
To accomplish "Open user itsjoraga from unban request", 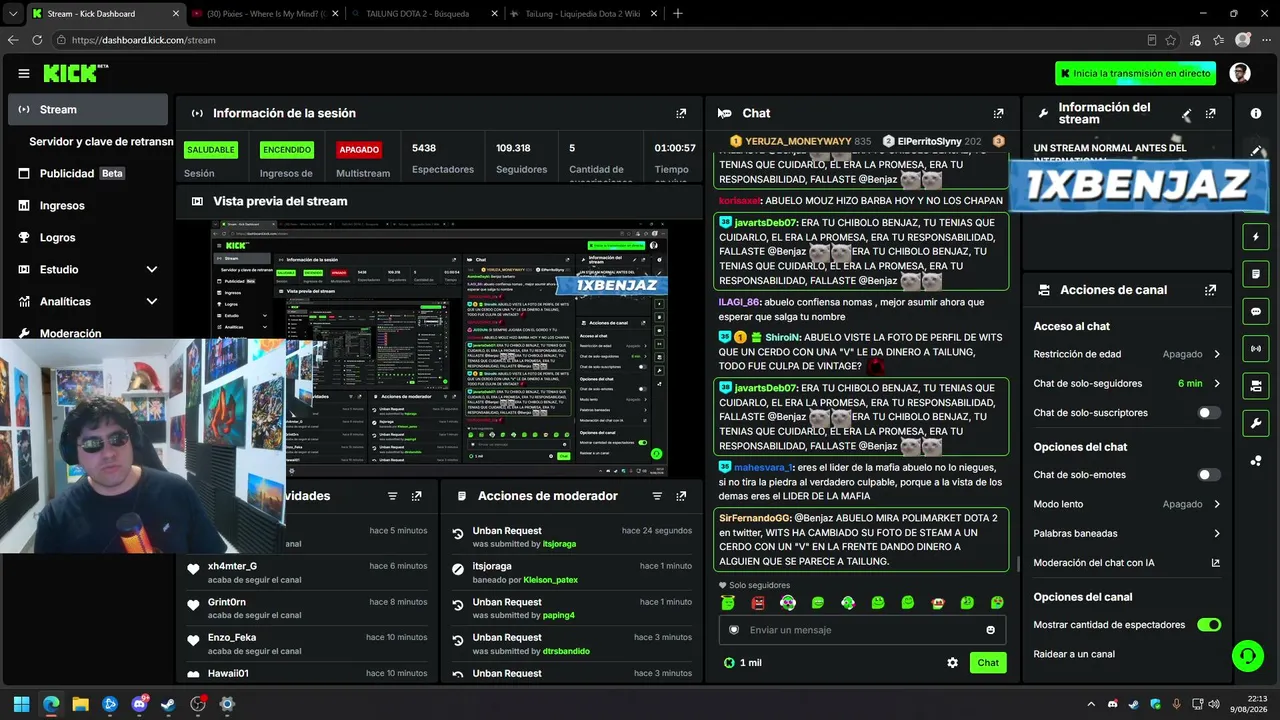I will click(559, 544).
